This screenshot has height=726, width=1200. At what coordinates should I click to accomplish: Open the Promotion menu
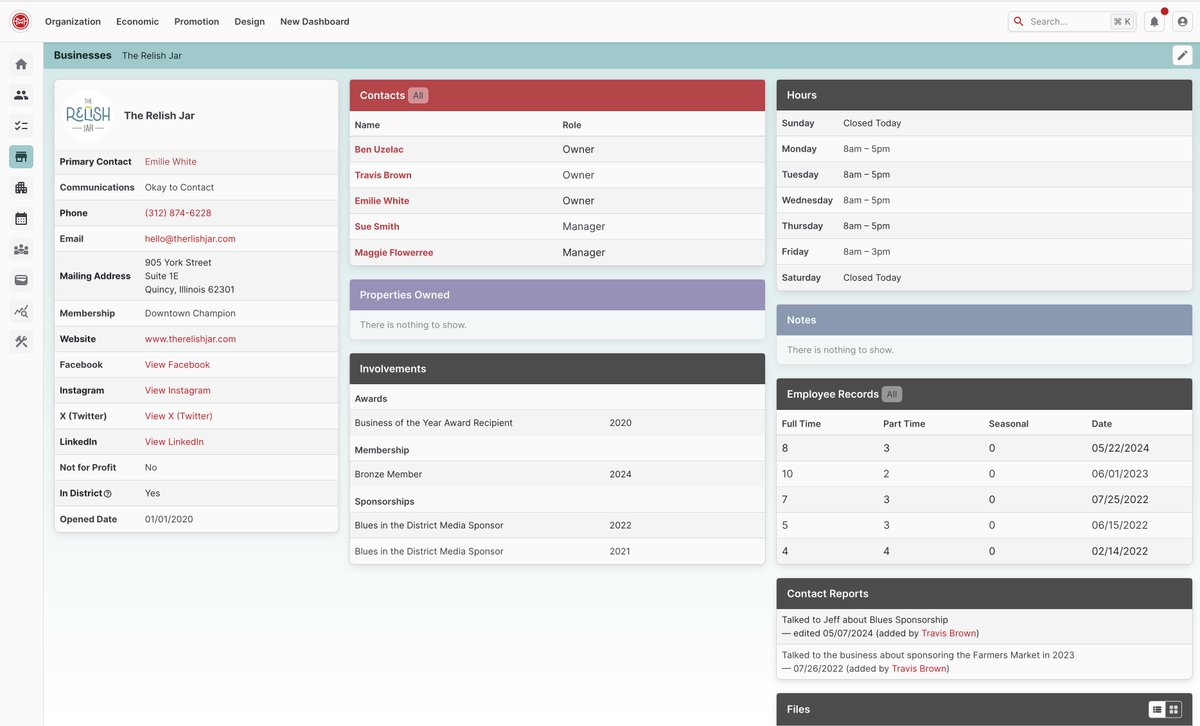point(197,21)
